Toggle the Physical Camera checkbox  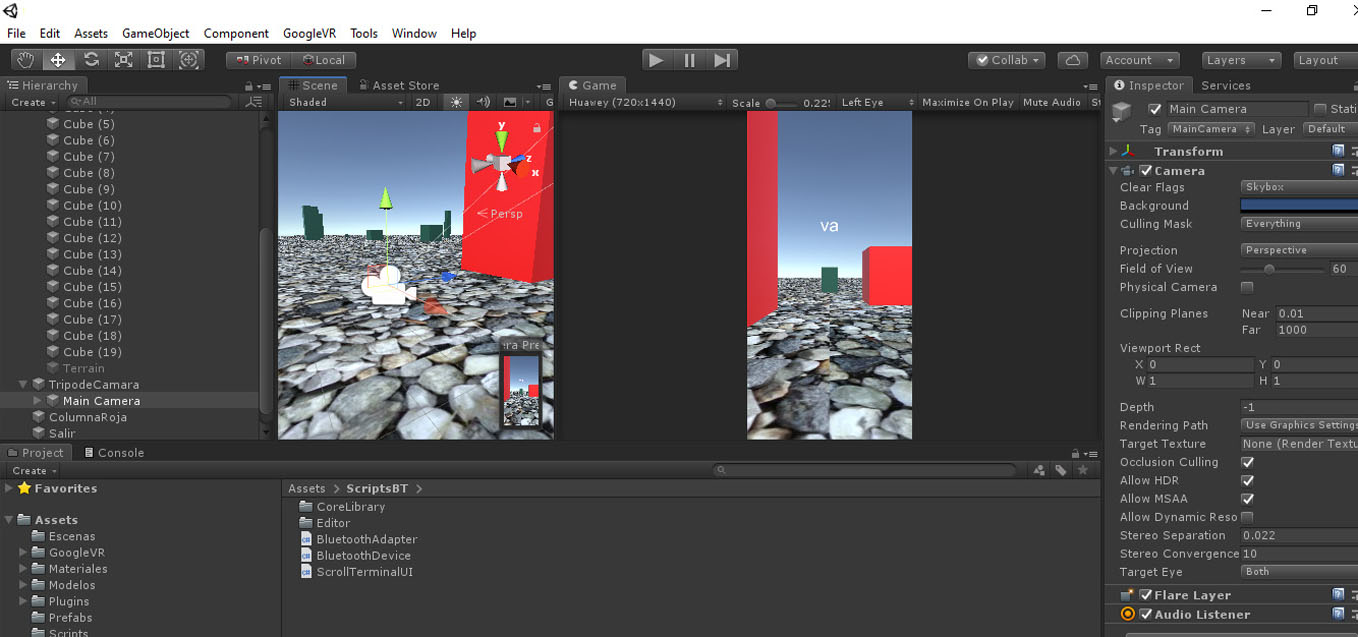pos(1247,288)
